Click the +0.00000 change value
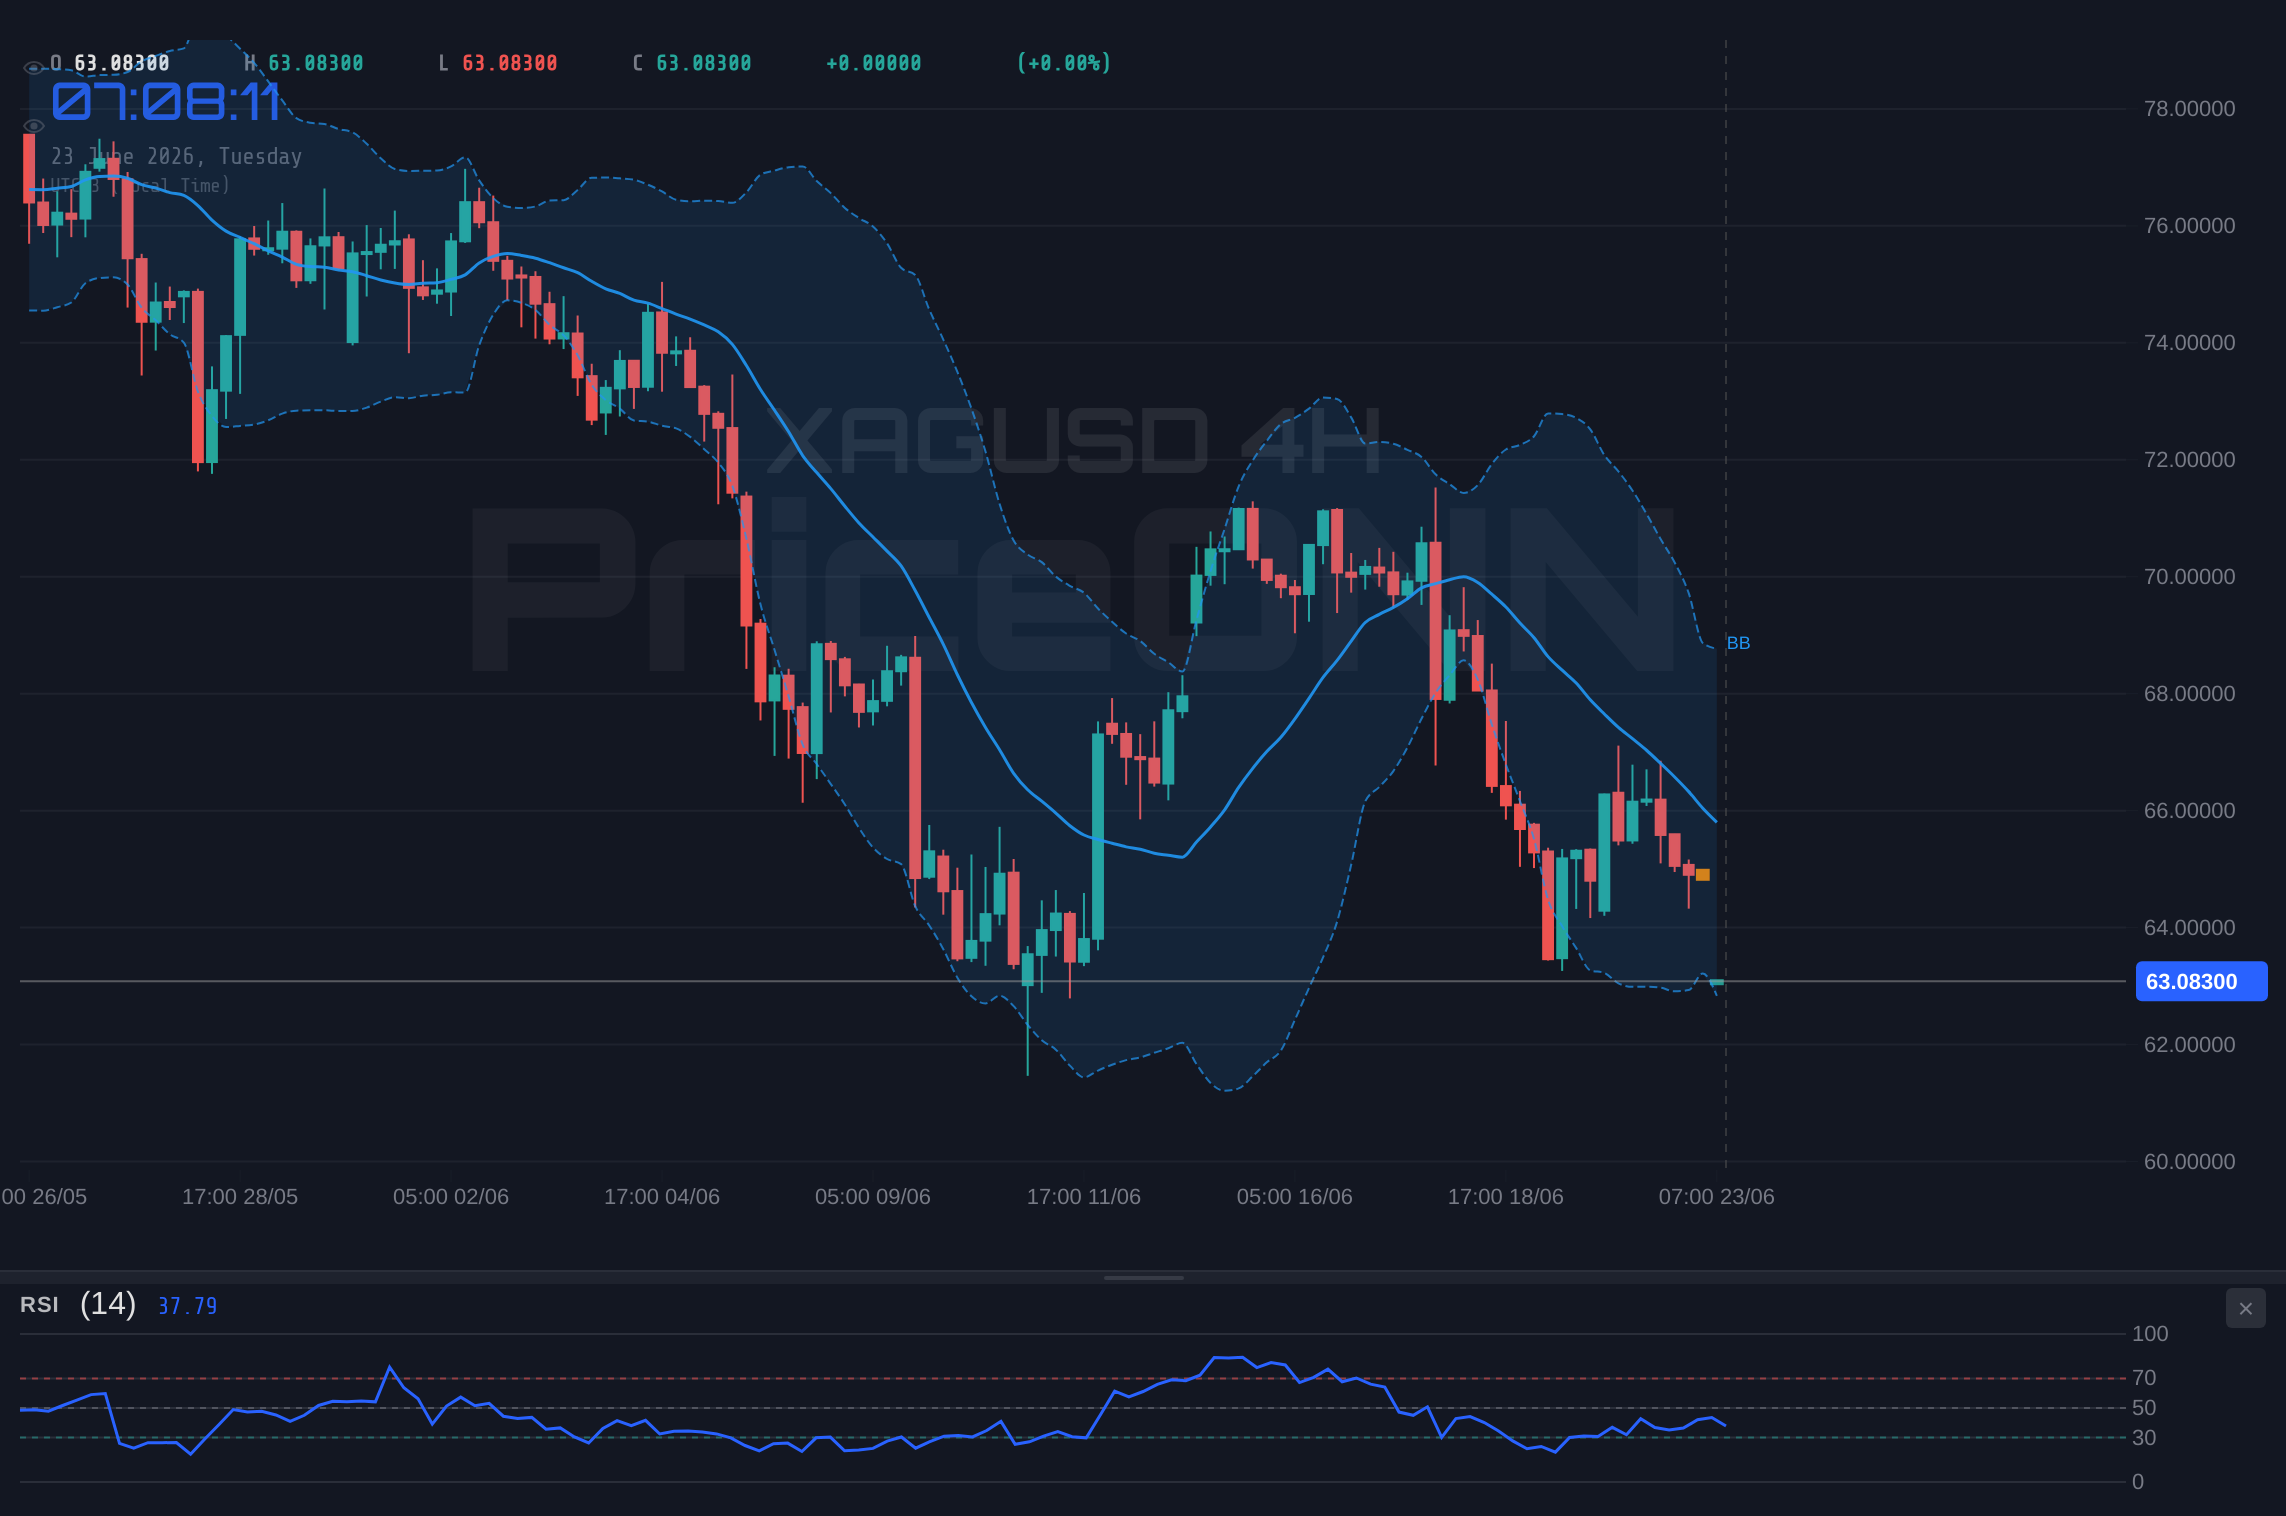This screenshot has height=1516, width=2286. pyautogui.click(x=874, y=63)
